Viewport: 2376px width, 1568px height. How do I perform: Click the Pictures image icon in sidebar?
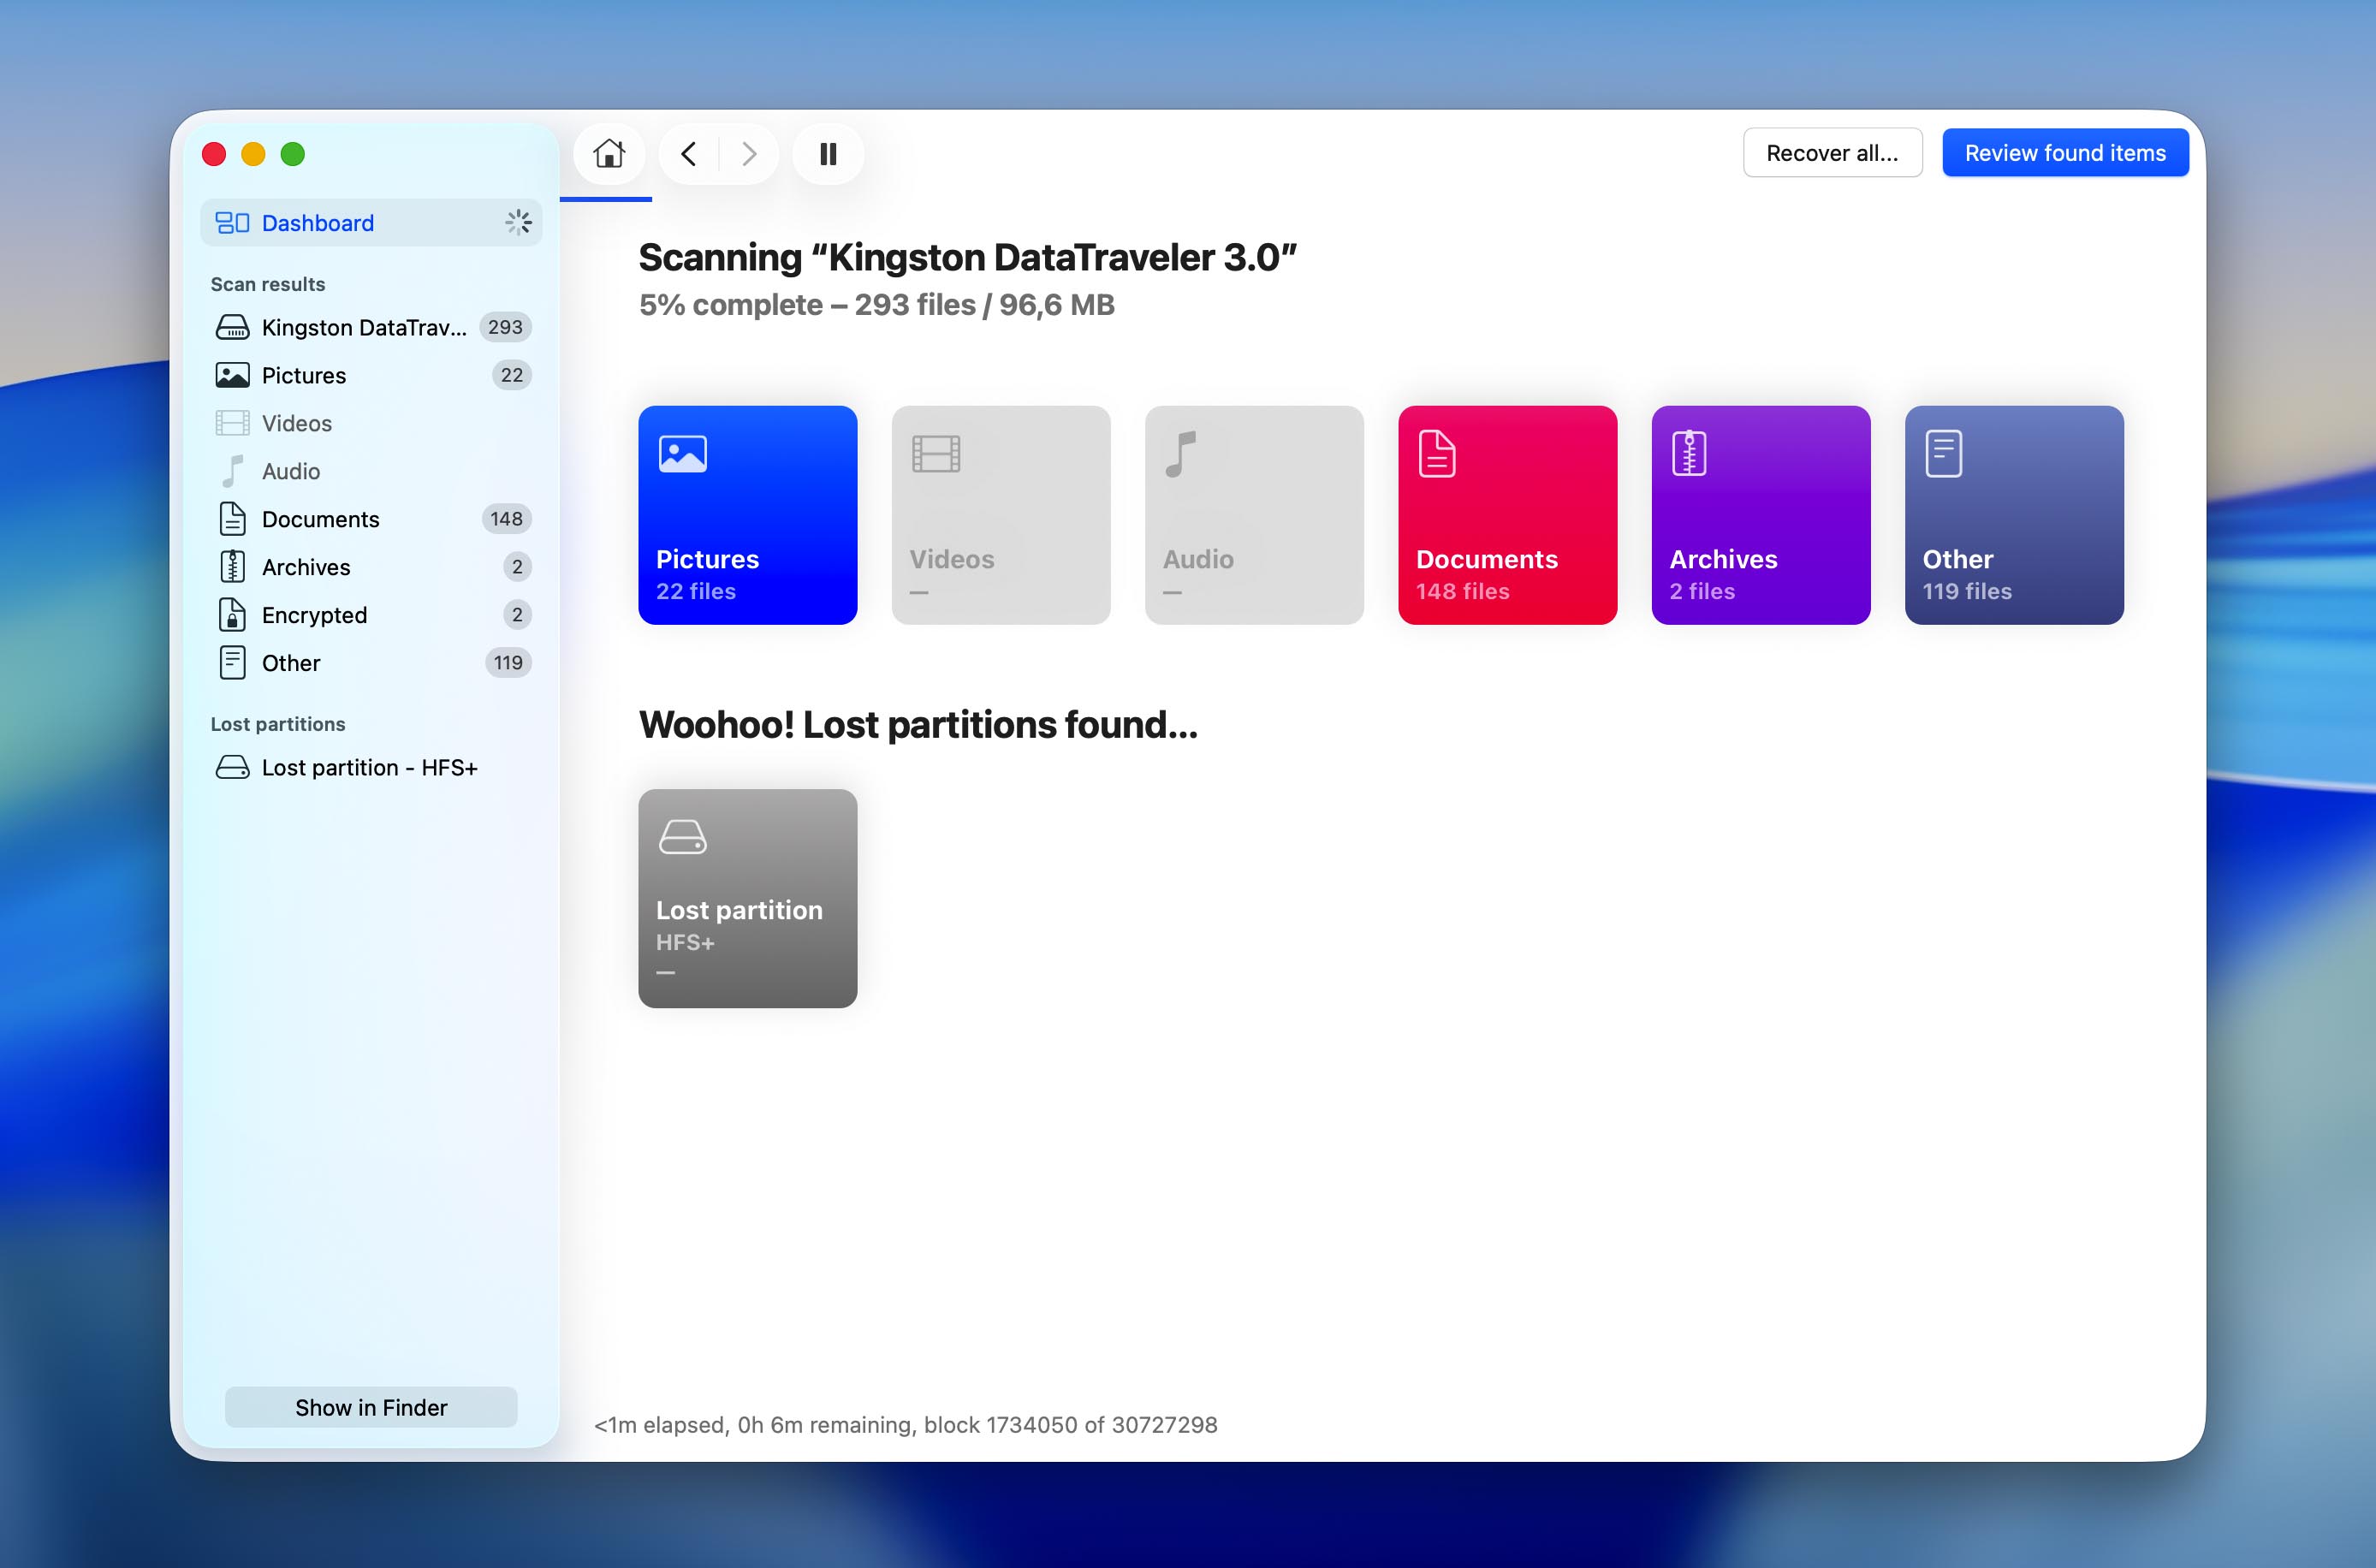(x=233, y=375)
